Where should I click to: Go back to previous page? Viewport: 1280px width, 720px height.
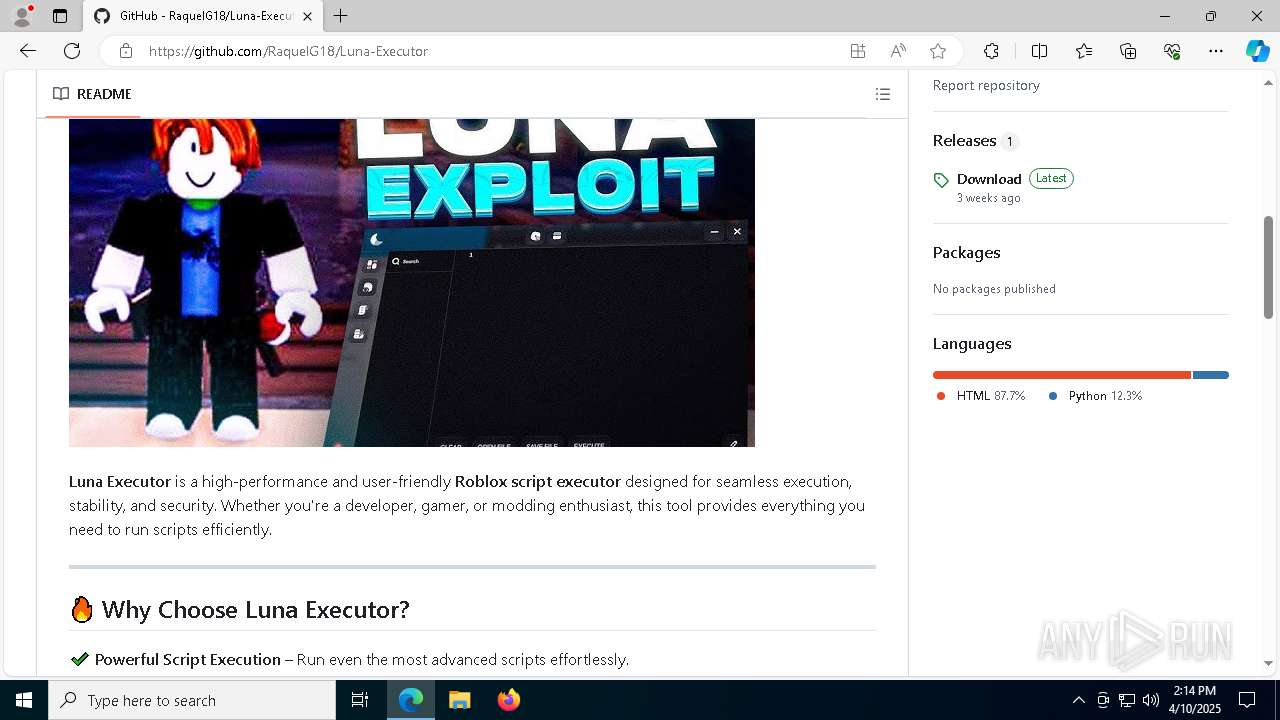tap(28, 51)
